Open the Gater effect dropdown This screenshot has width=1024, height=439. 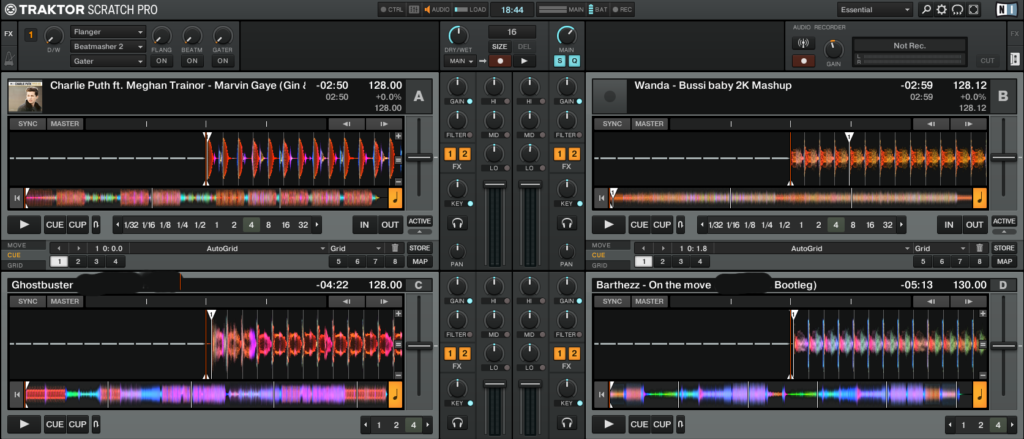point(108,61)
